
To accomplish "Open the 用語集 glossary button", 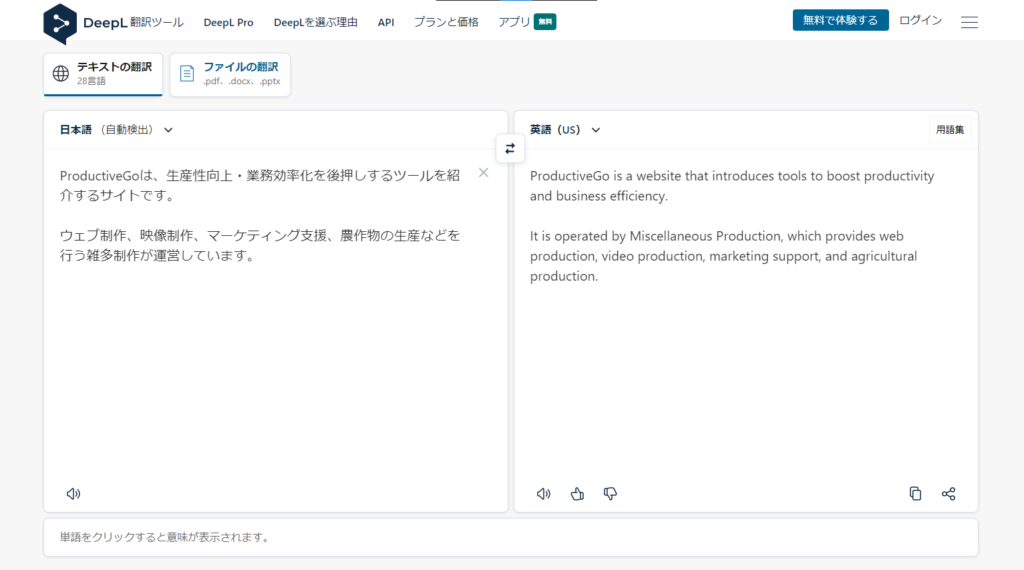I will point(950,129).
